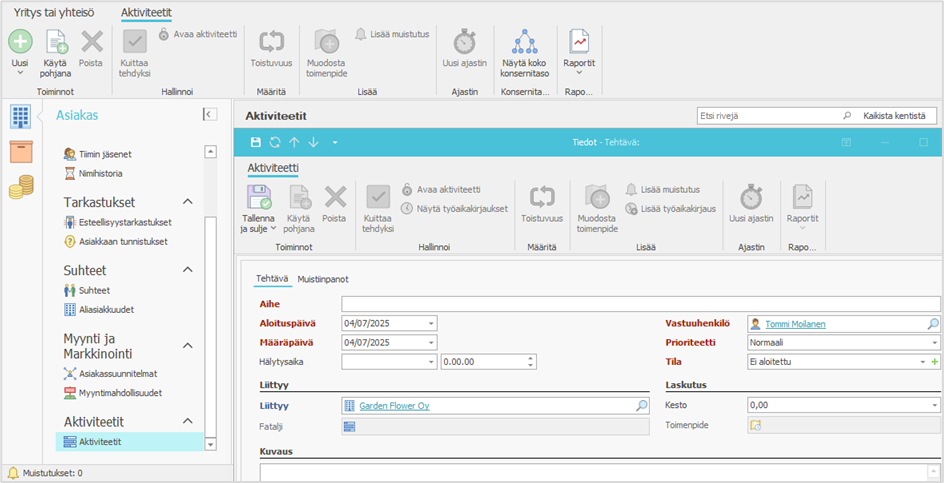The width and height of the screenshot is (944, 483).
Task: Collapse the Tarkastukset section
Action: (187, 202)
